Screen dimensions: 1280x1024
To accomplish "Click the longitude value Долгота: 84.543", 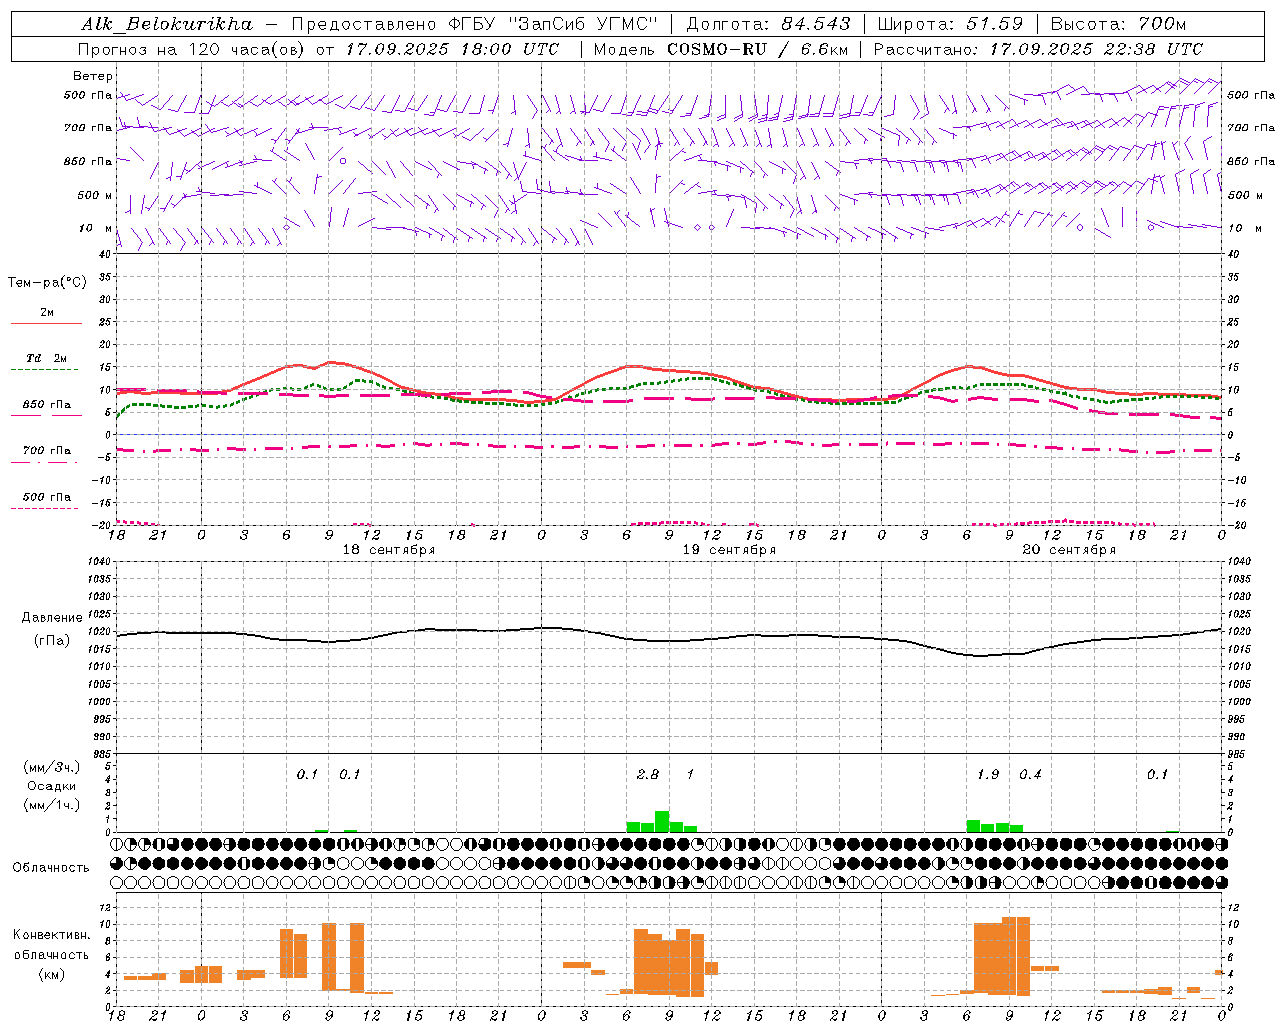I will (x=769, y=23).
